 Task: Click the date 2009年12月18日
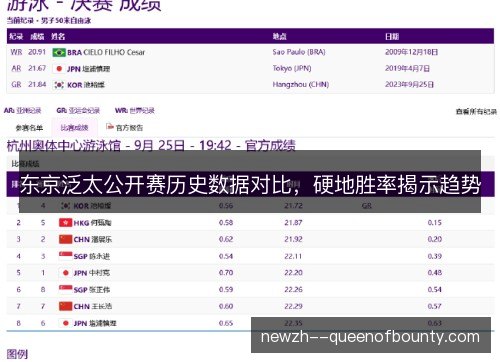412,52
